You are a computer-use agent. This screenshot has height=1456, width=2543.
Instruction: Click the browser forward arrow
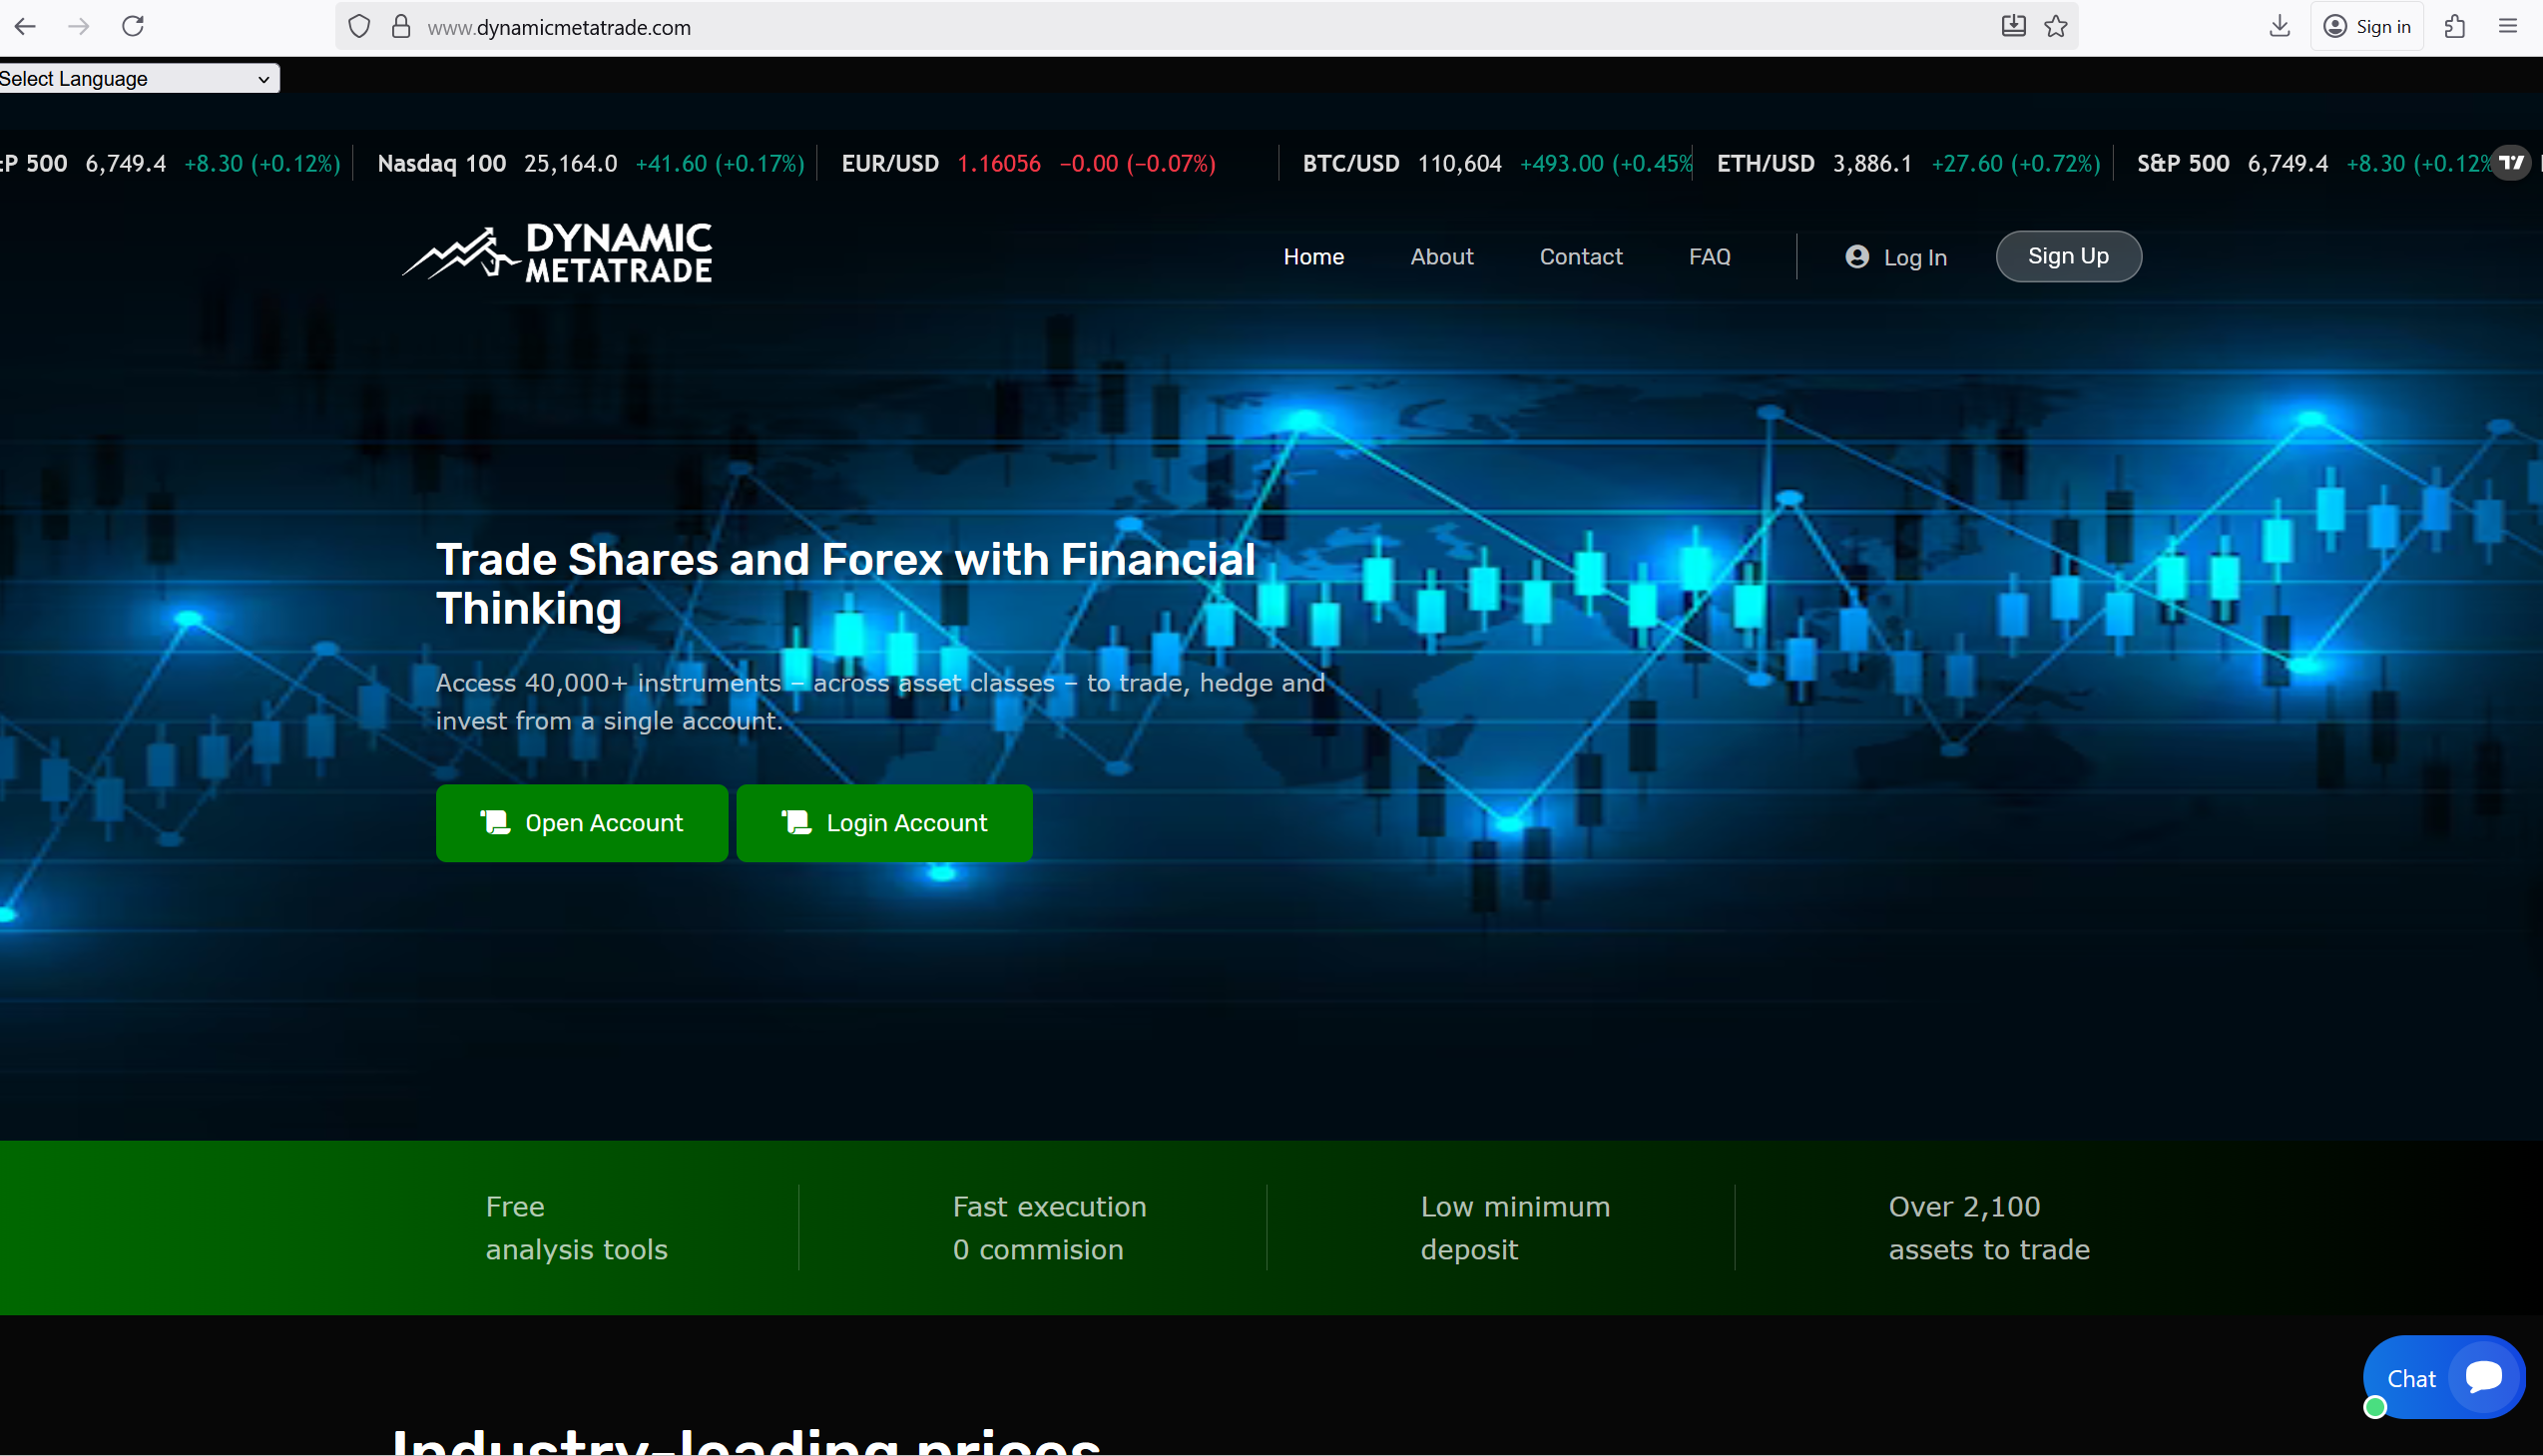pos(78,26)
